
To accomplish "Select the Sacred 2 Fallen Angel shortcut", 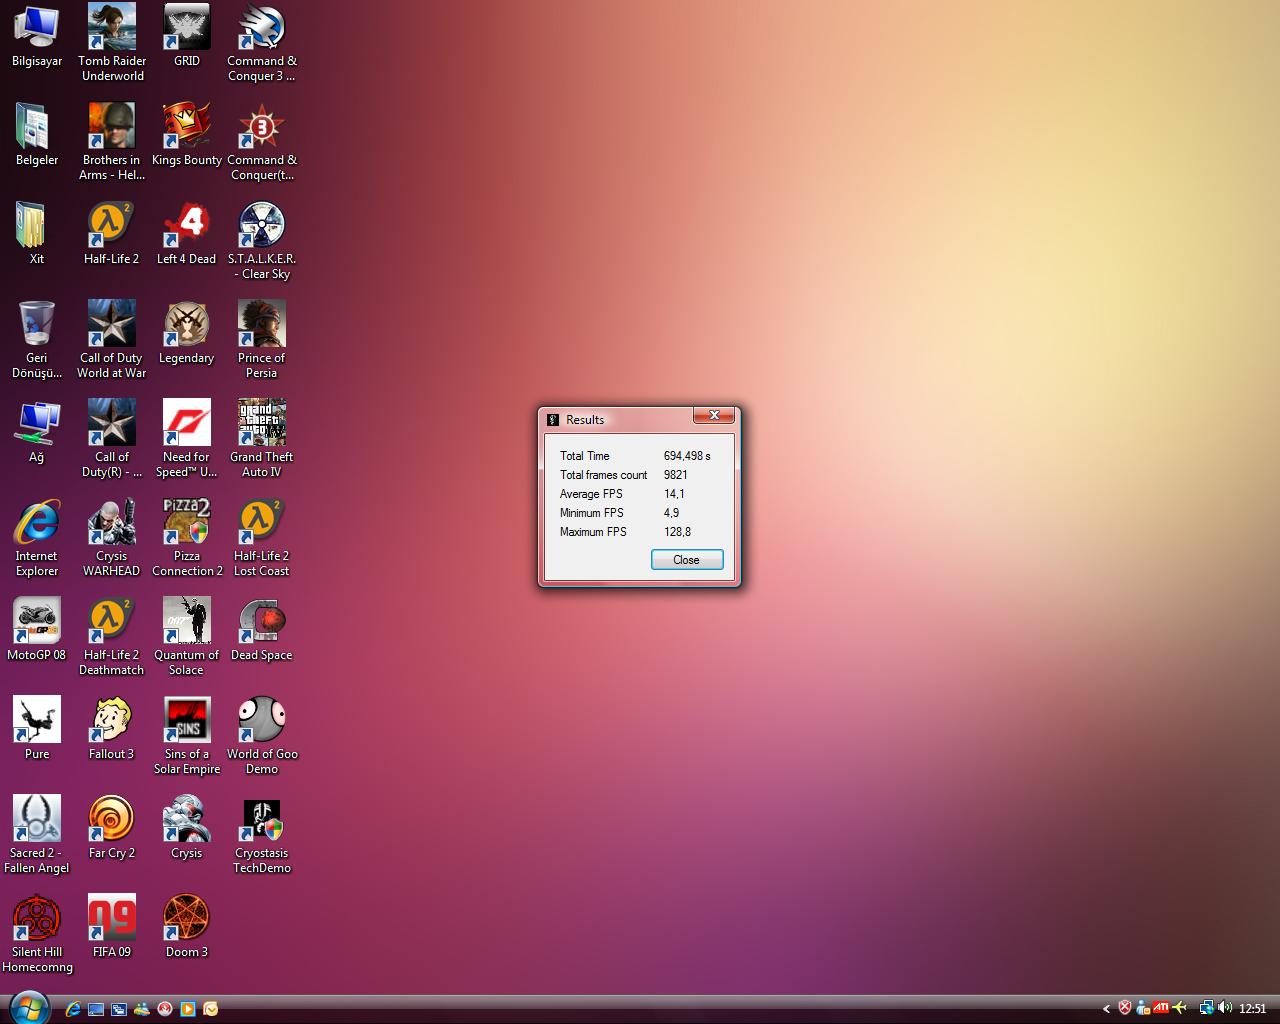I will click(x=37, y=834).
